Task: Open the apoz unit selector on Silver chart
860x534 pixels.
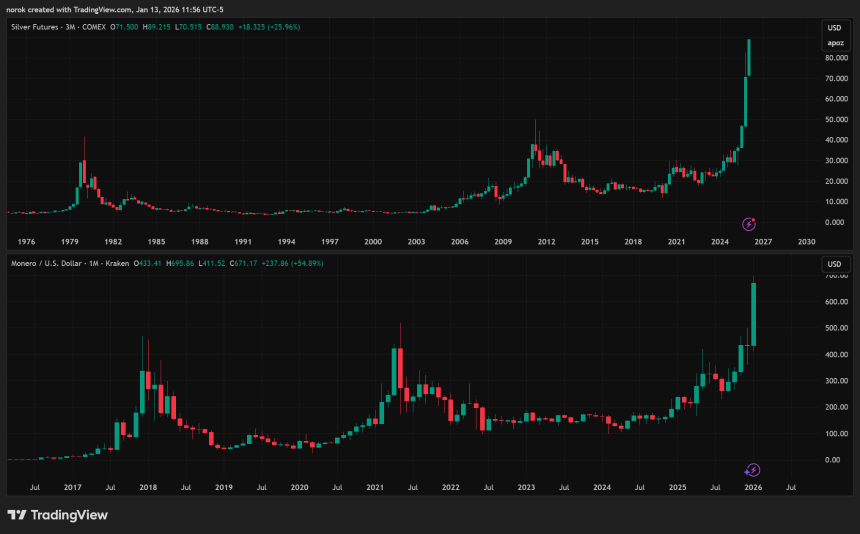Action: 835,43
